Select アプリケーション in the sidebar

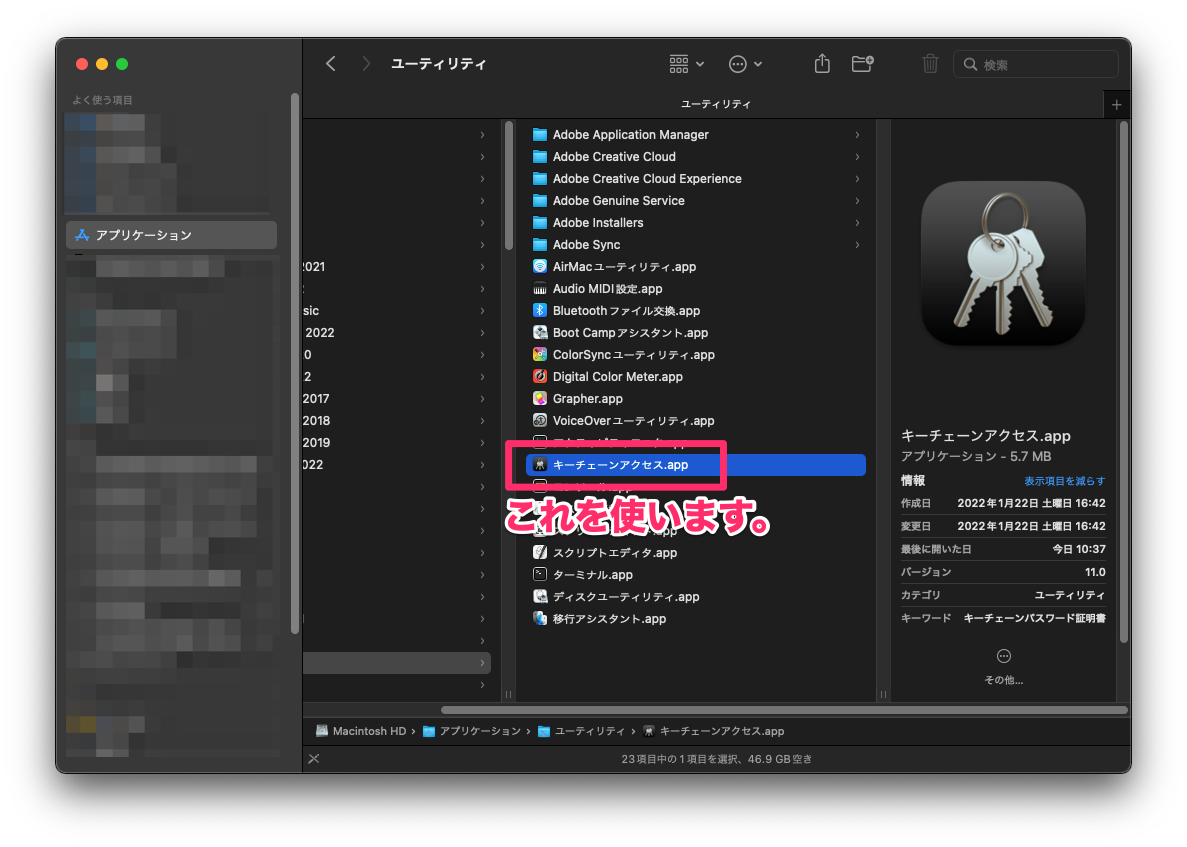tap(172, 235)
